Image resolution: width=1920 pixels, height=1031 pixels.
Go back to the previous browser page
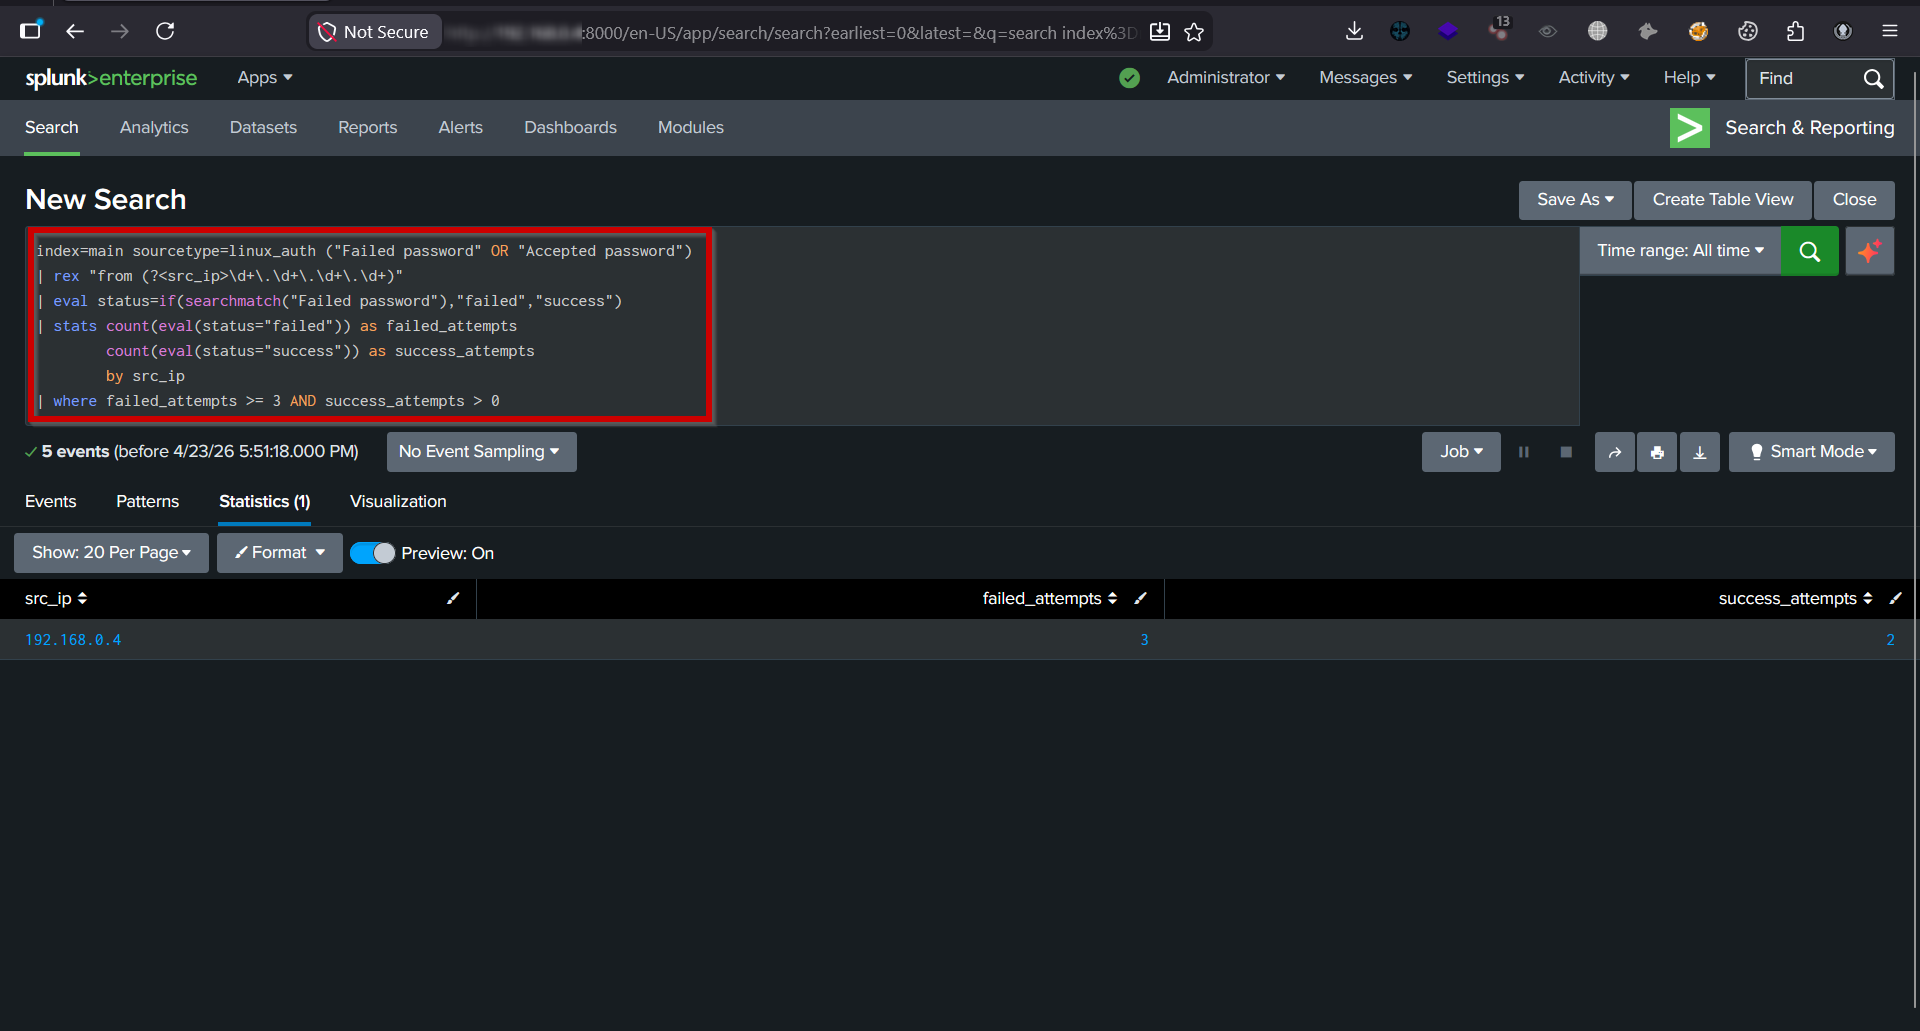point(75,32)
